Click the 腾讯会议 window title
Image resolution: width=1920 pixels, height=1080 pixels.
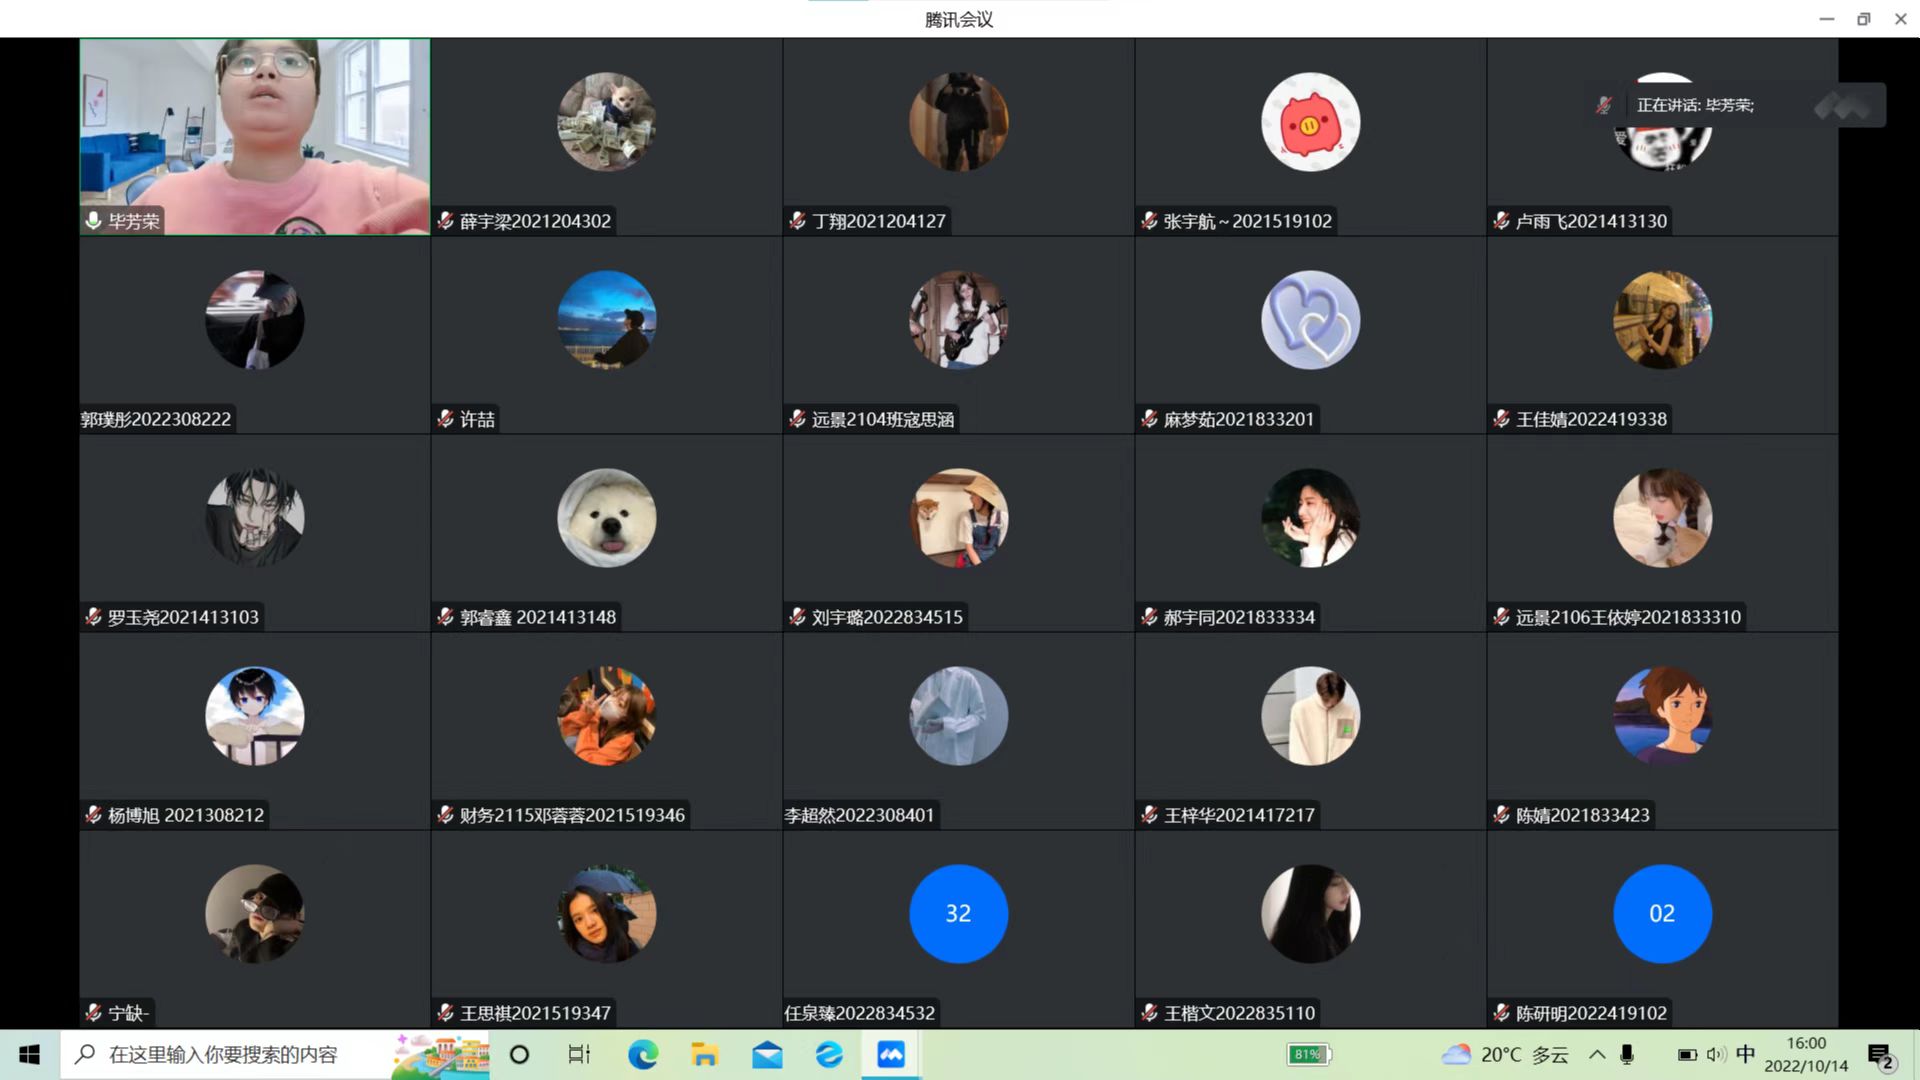click(x=959, y=19)
